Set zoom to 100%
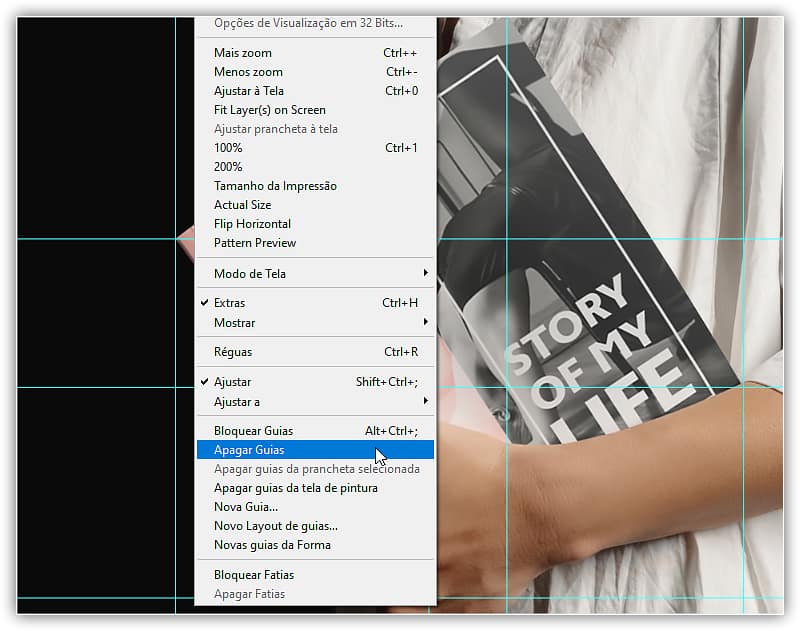The height and width of the screenshot is (631, 800). click(x=315, y=148)
